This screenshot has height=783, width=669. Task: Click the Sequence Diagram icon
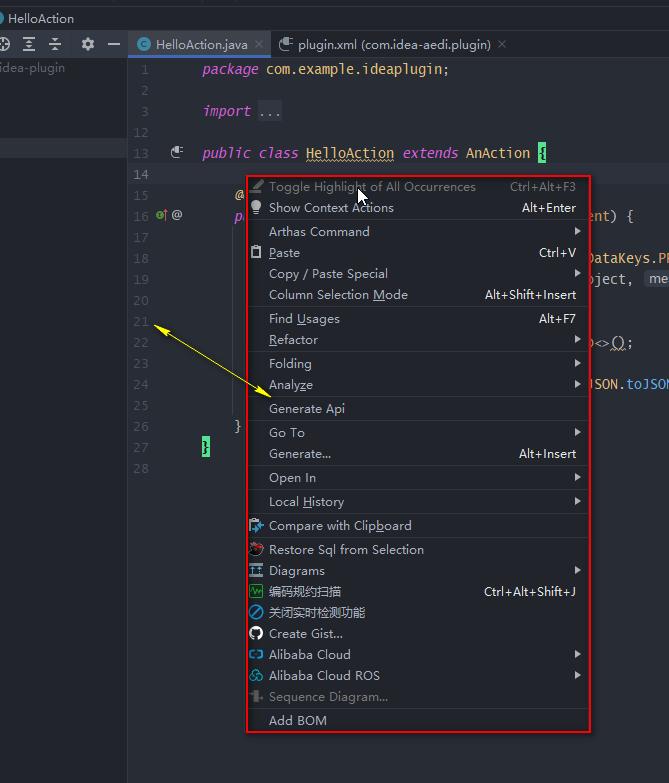tap(256, 696)
